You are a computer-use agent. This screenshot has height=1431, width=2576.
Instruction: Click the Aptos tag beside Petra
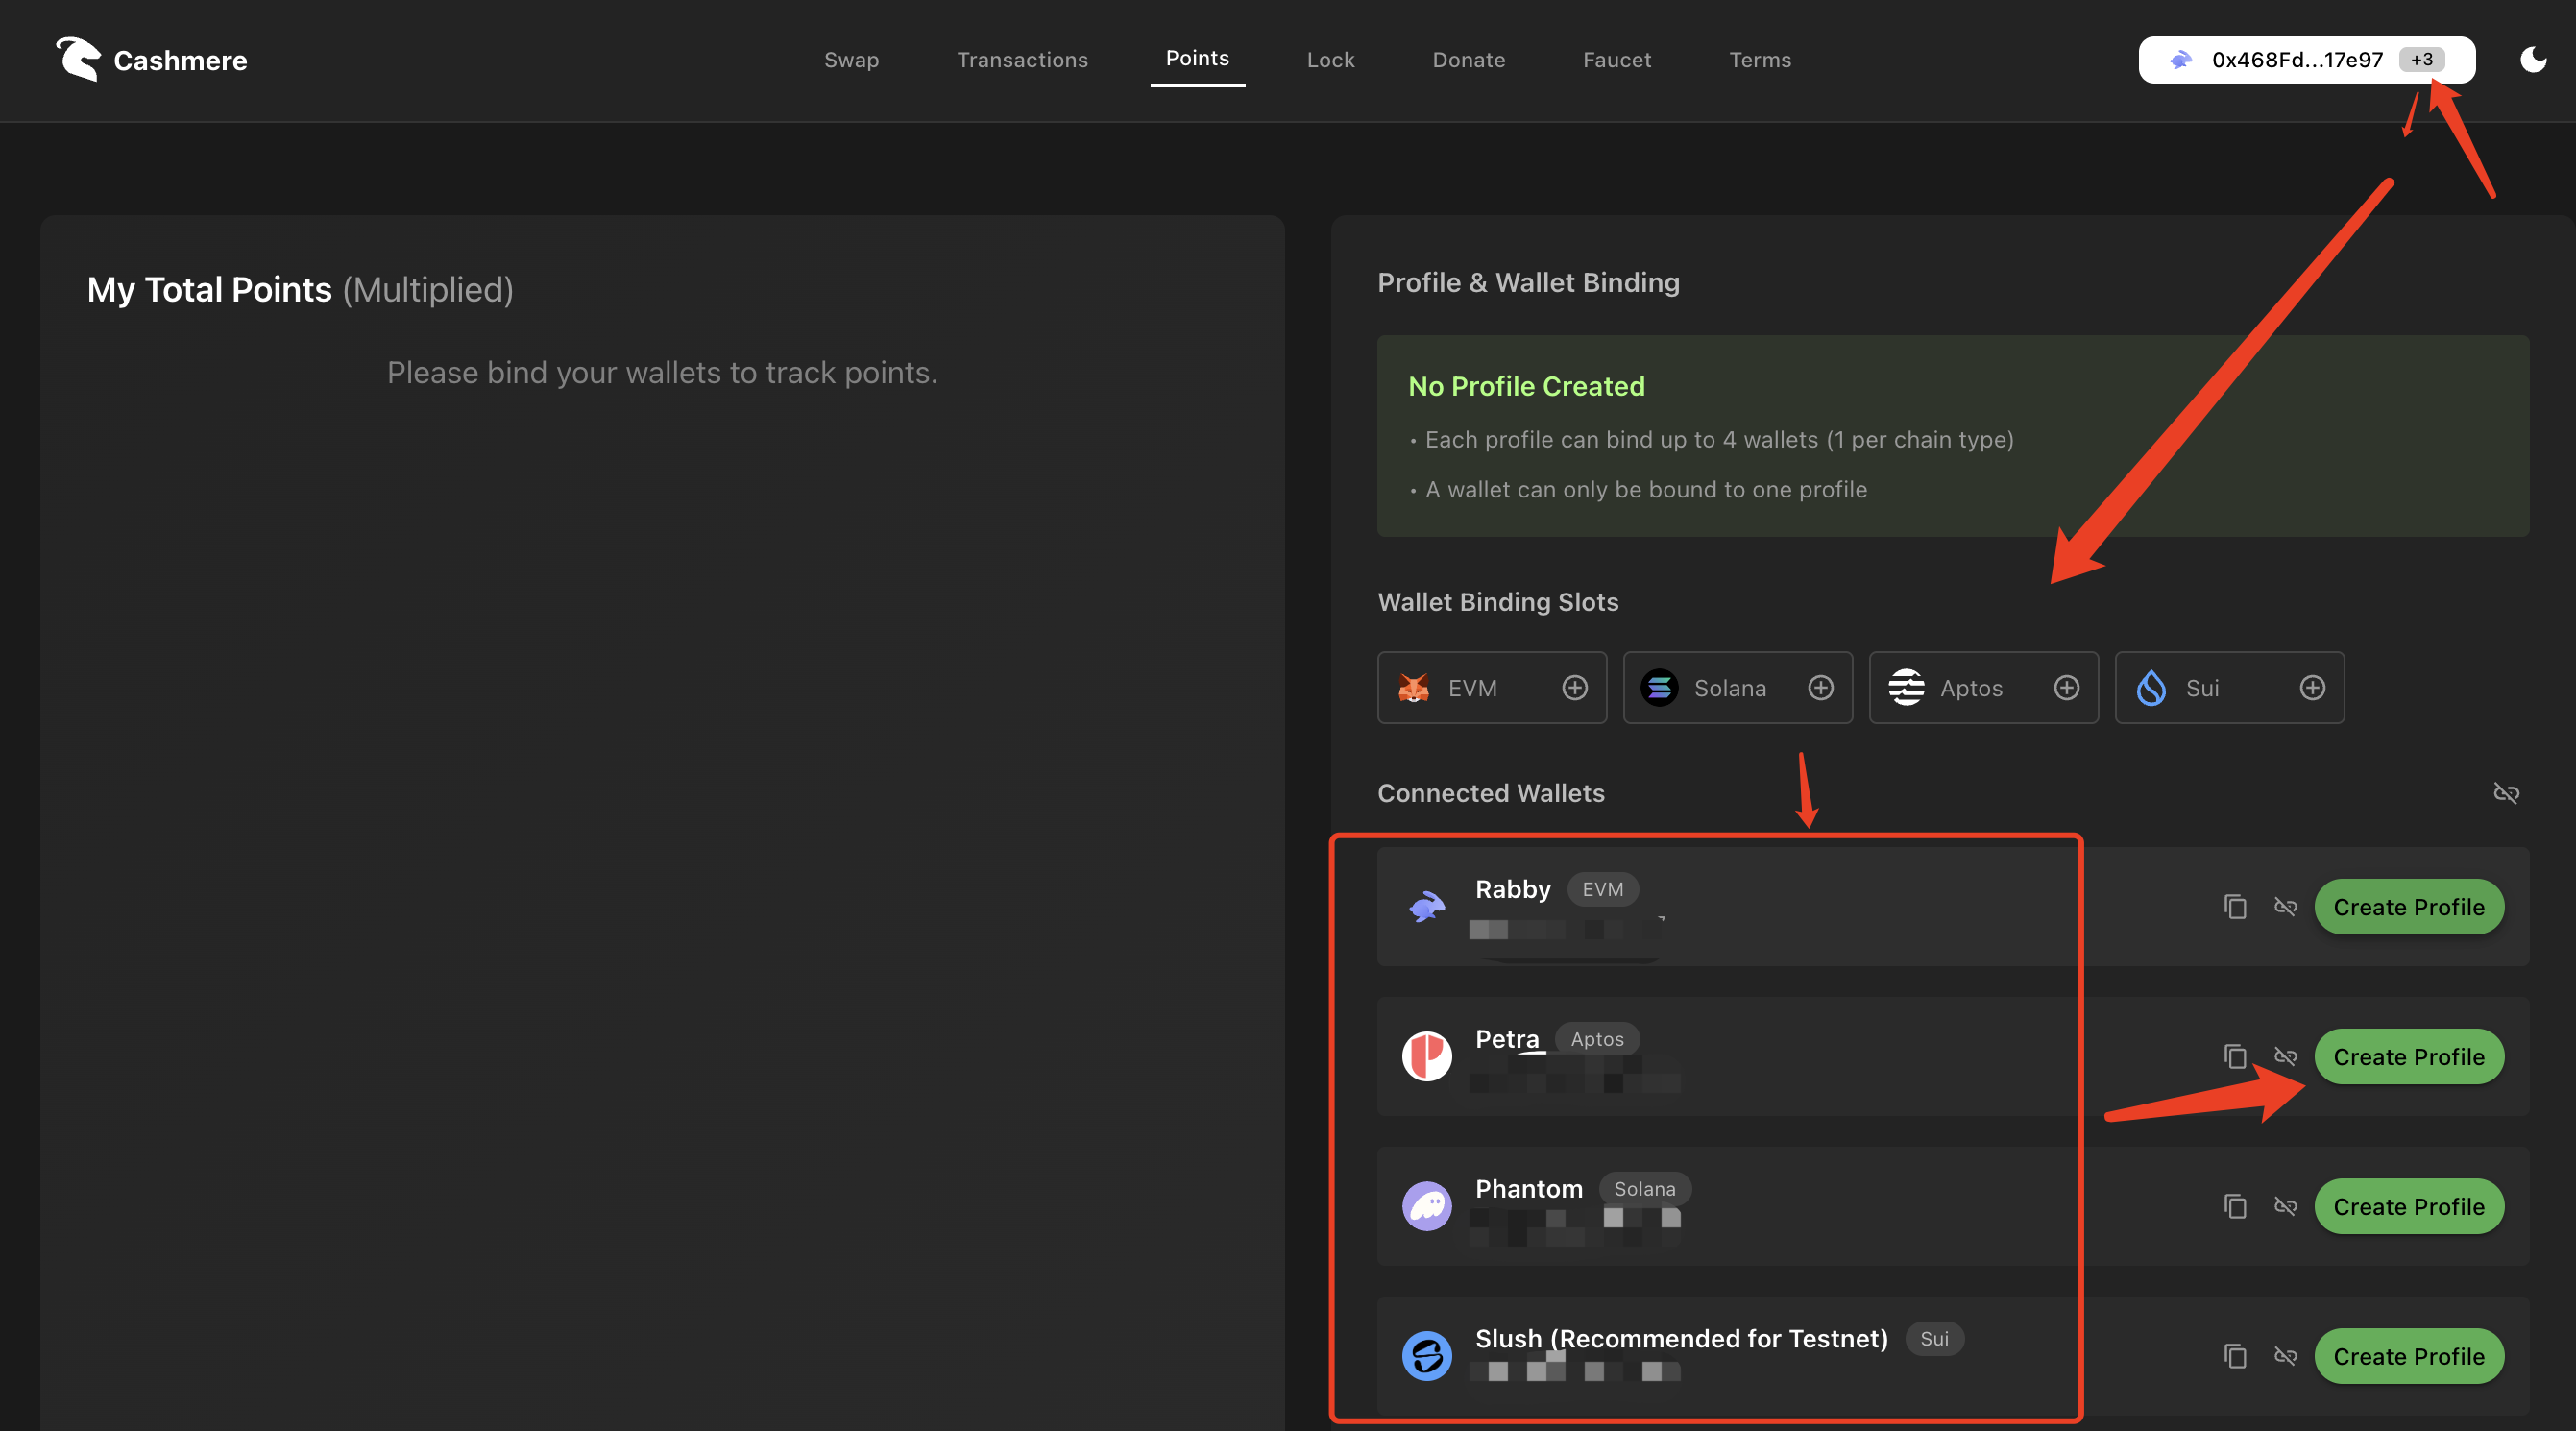1596,1040
